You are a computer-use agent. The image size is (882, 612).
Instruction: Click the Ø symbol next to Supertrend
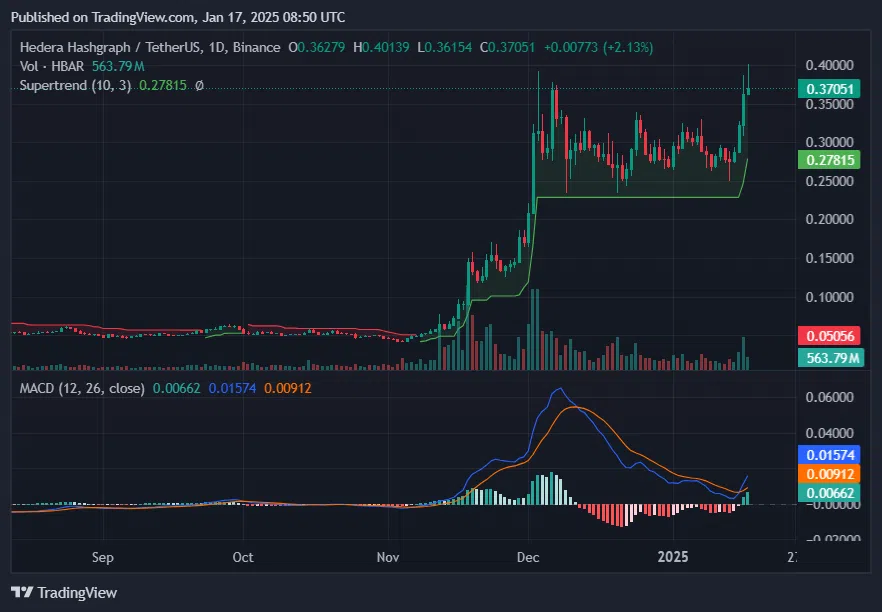199,85
